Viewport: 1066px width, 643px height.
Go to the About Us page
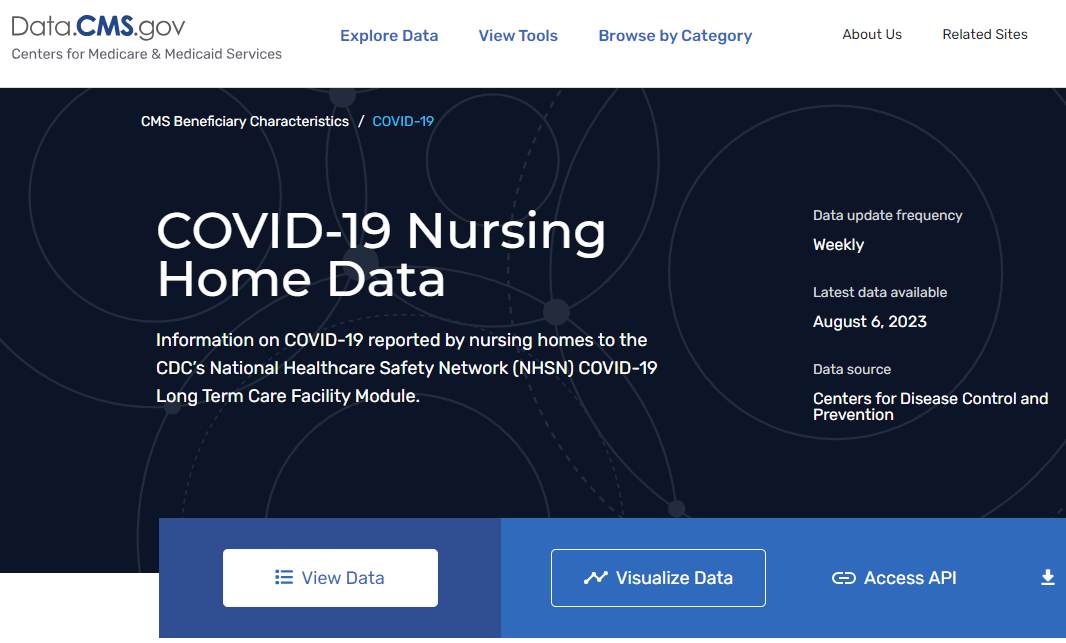[872, 34]
